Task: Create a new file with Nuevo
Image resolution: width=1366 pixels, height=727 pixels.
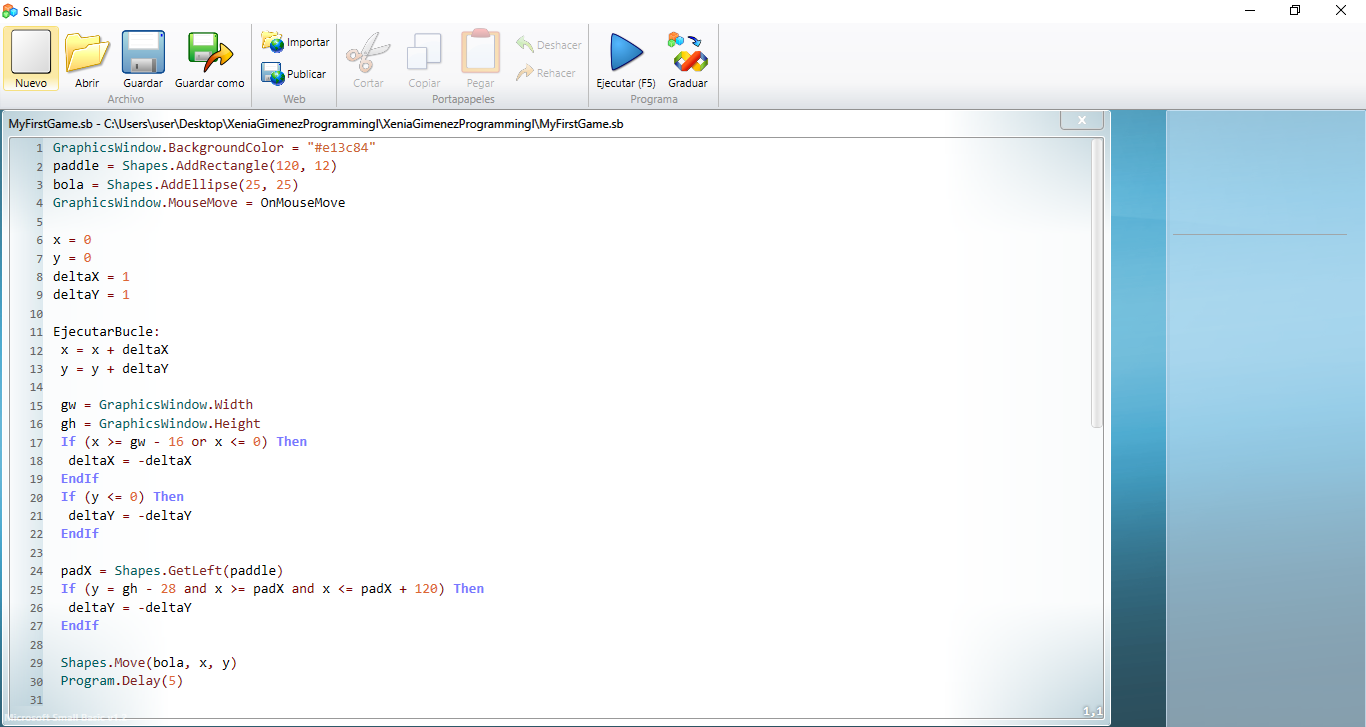Action: click(x=30, y=58)
